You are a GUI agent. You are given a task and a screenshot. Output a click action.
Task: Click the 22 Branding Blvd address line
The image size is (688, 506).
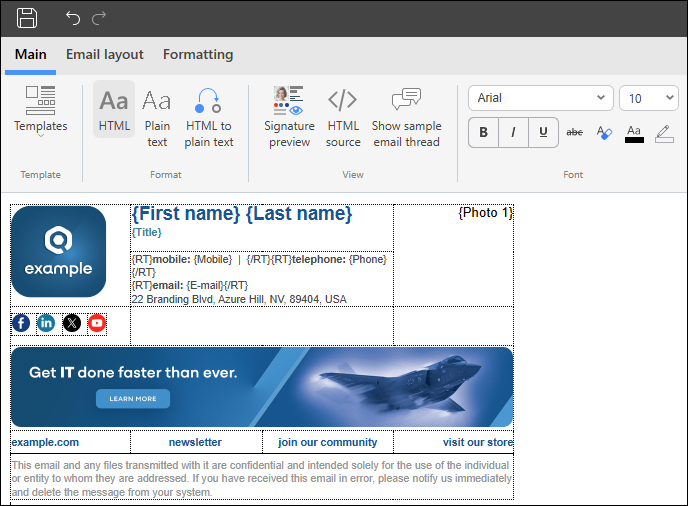tap(239, 299)
